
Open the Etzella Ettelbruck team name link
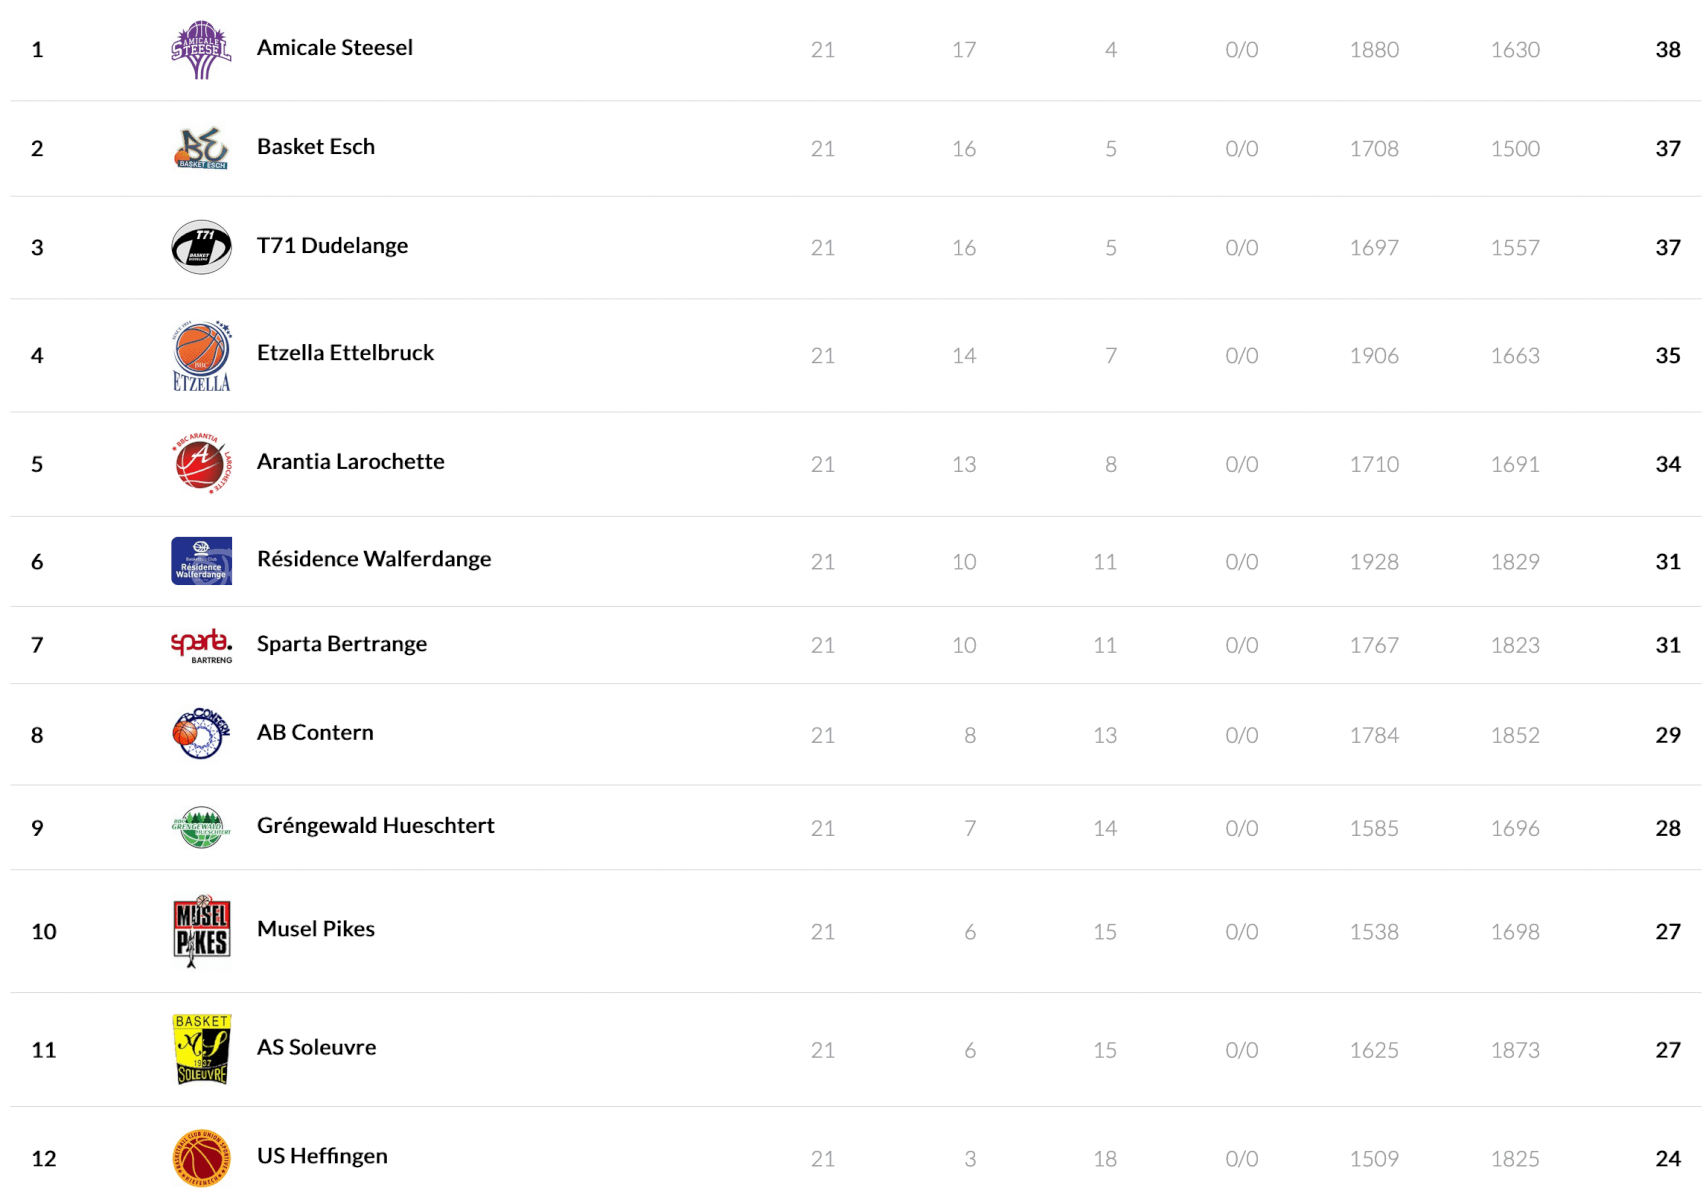click(x=345, y=353)
